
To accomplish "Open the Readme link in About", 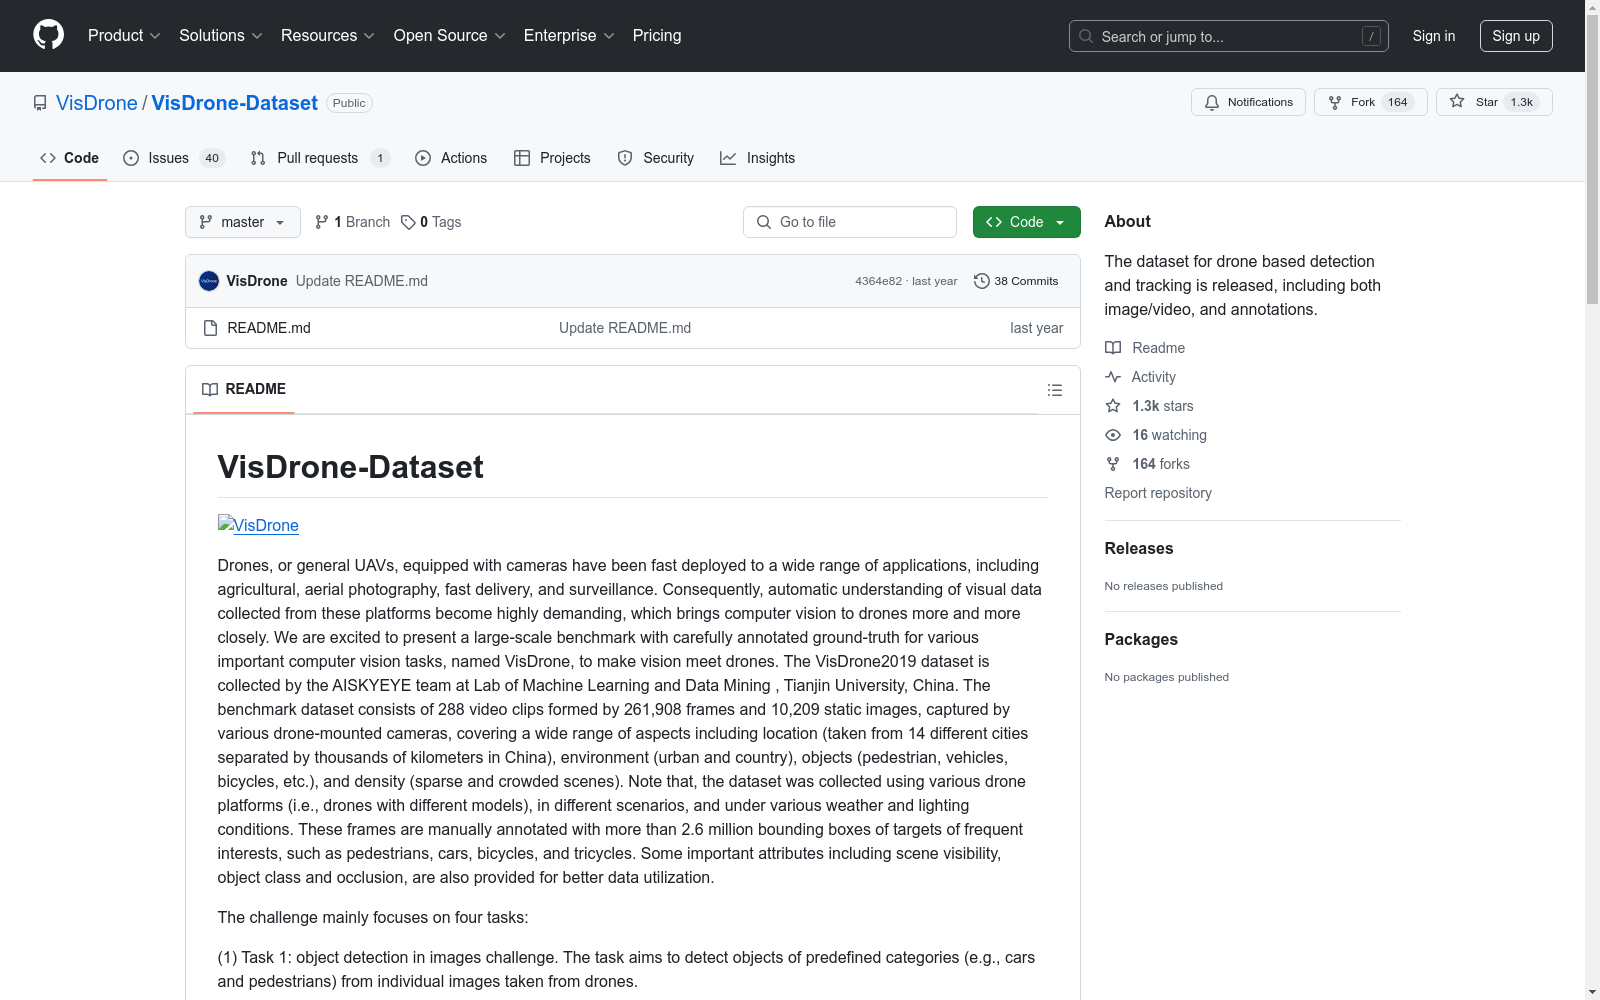I will pyautogui.click(x=1146, y=348).
